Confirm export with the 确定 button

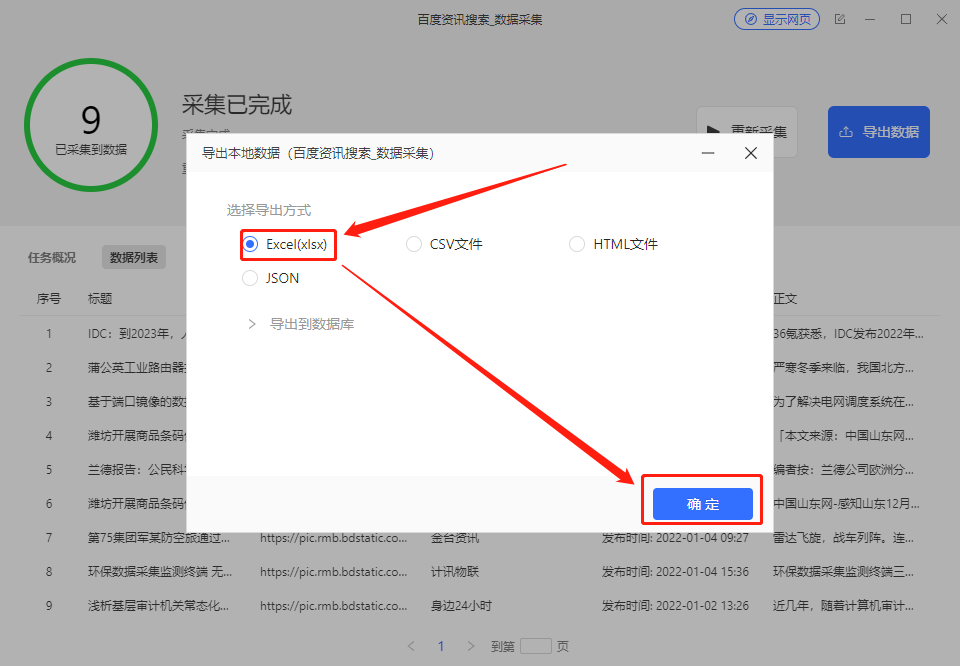[x=702, y=504]
